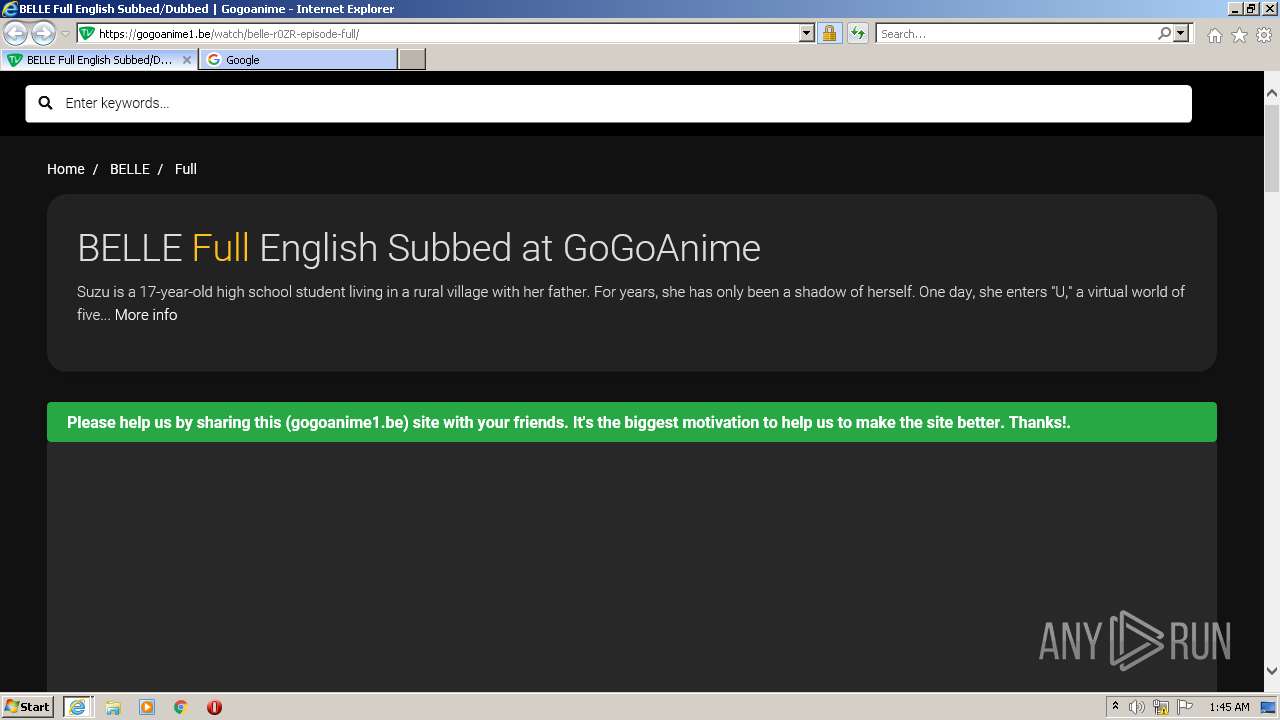Click the 1:45 AM clock
Viewport: 1280px width, 720px height.
coord(1229,707)
